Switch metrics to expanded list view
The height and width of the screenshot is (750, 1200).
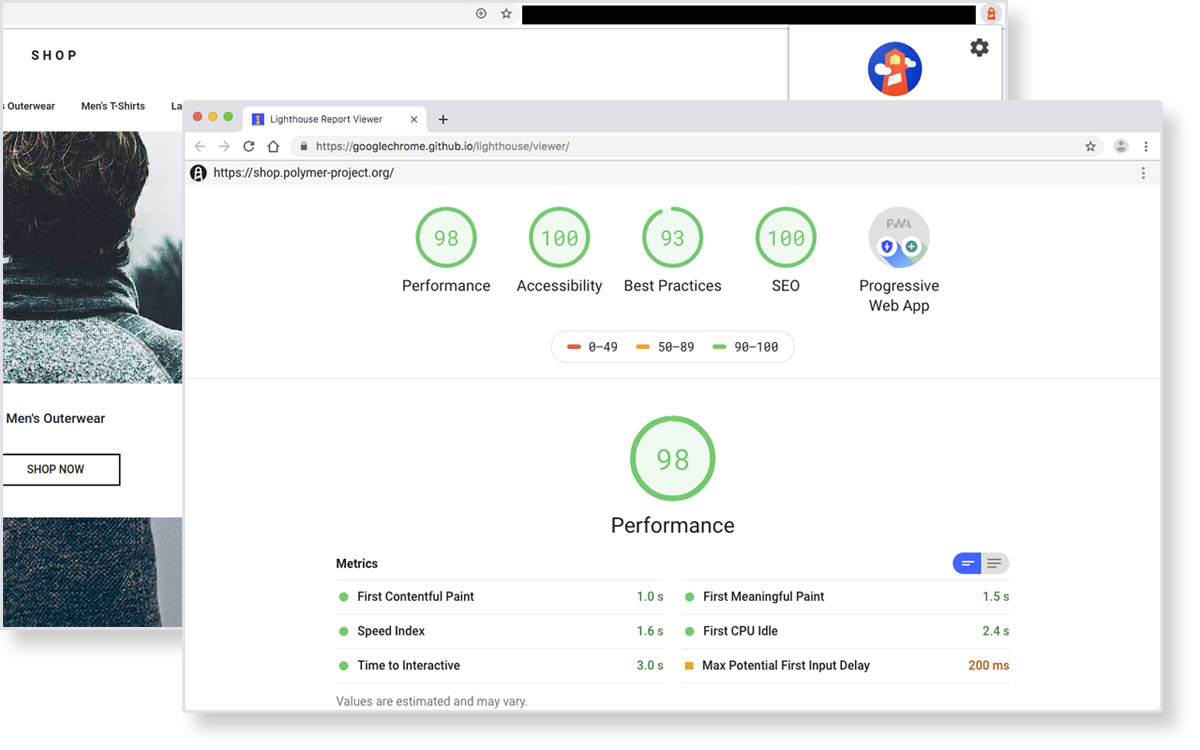(994, 564)
